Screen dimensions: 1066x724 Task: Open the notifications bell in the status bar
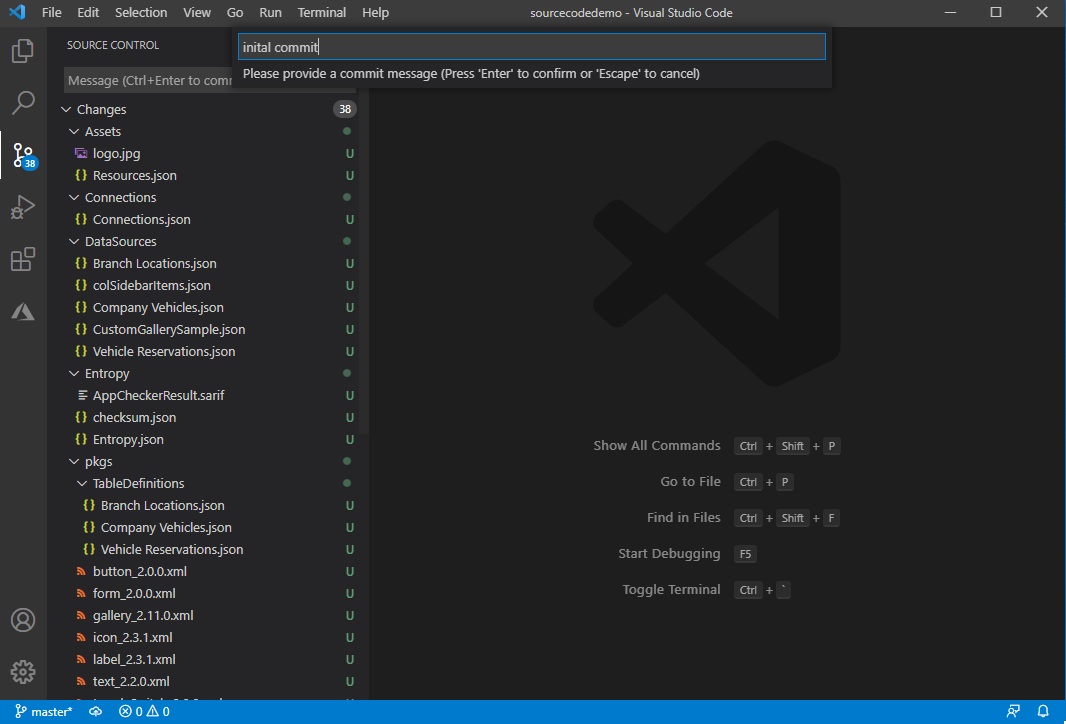(x=1041, y=711)
